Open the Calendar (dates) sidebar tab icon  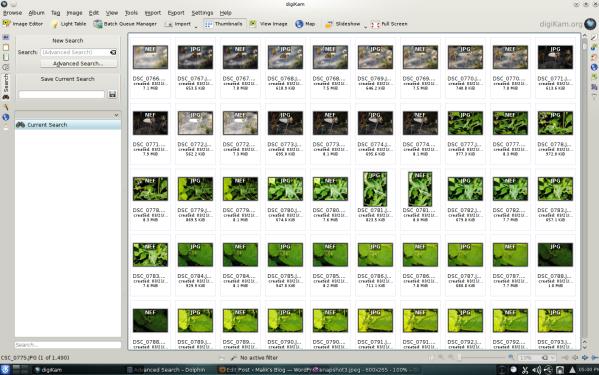coord(6,57)
